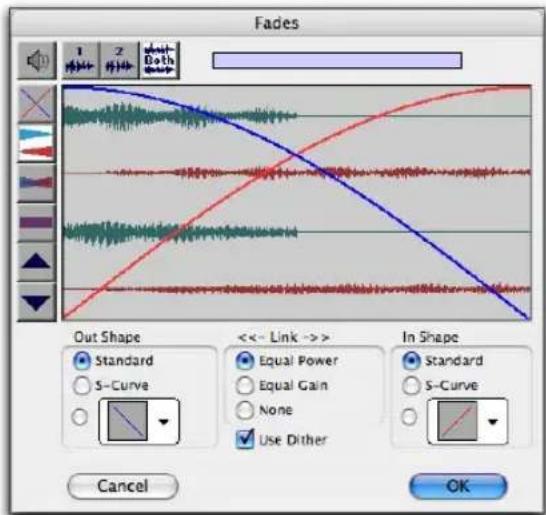
Task: Open the In Shape preset curve dropdown
Action: (492, 422)
